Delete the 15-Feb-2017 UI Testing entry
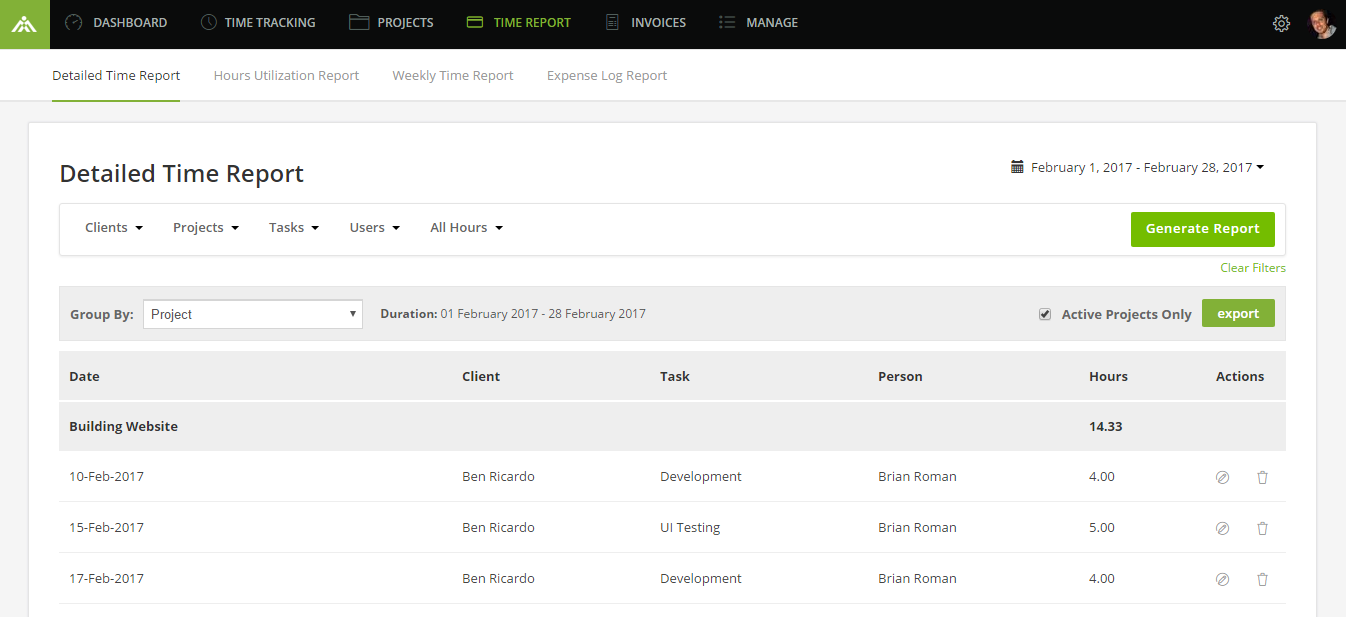 pyautogui.click(x=1262, y=528)
